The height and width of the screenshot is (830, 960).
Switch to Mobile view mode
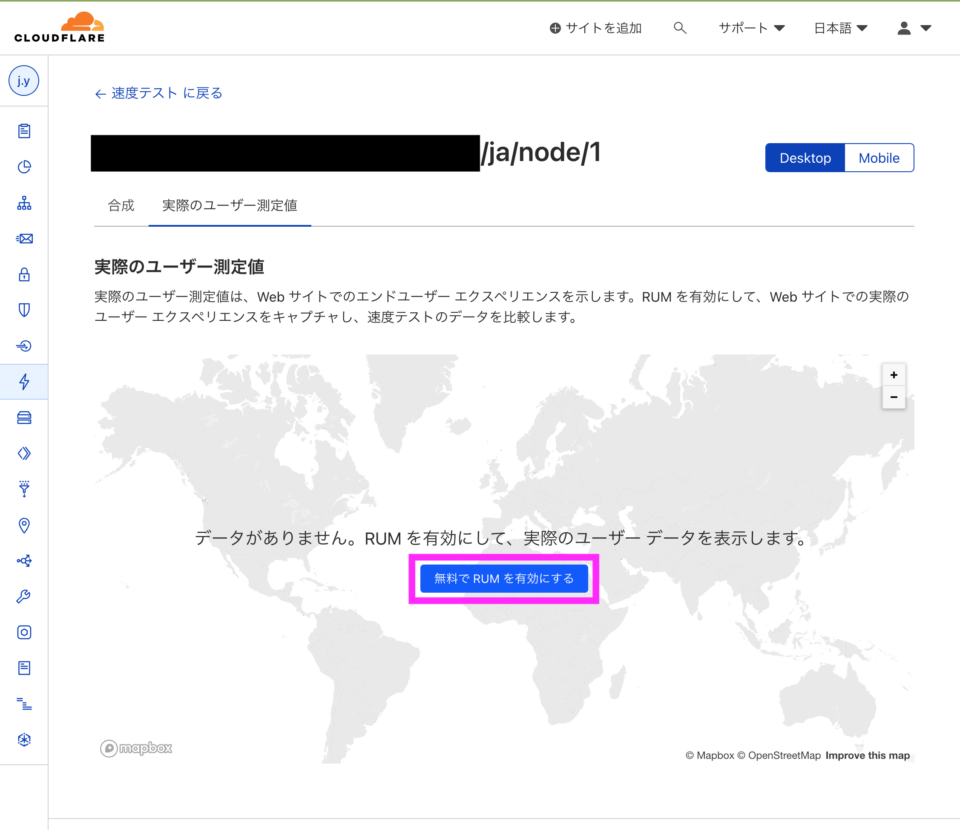[x=879, y=157]
